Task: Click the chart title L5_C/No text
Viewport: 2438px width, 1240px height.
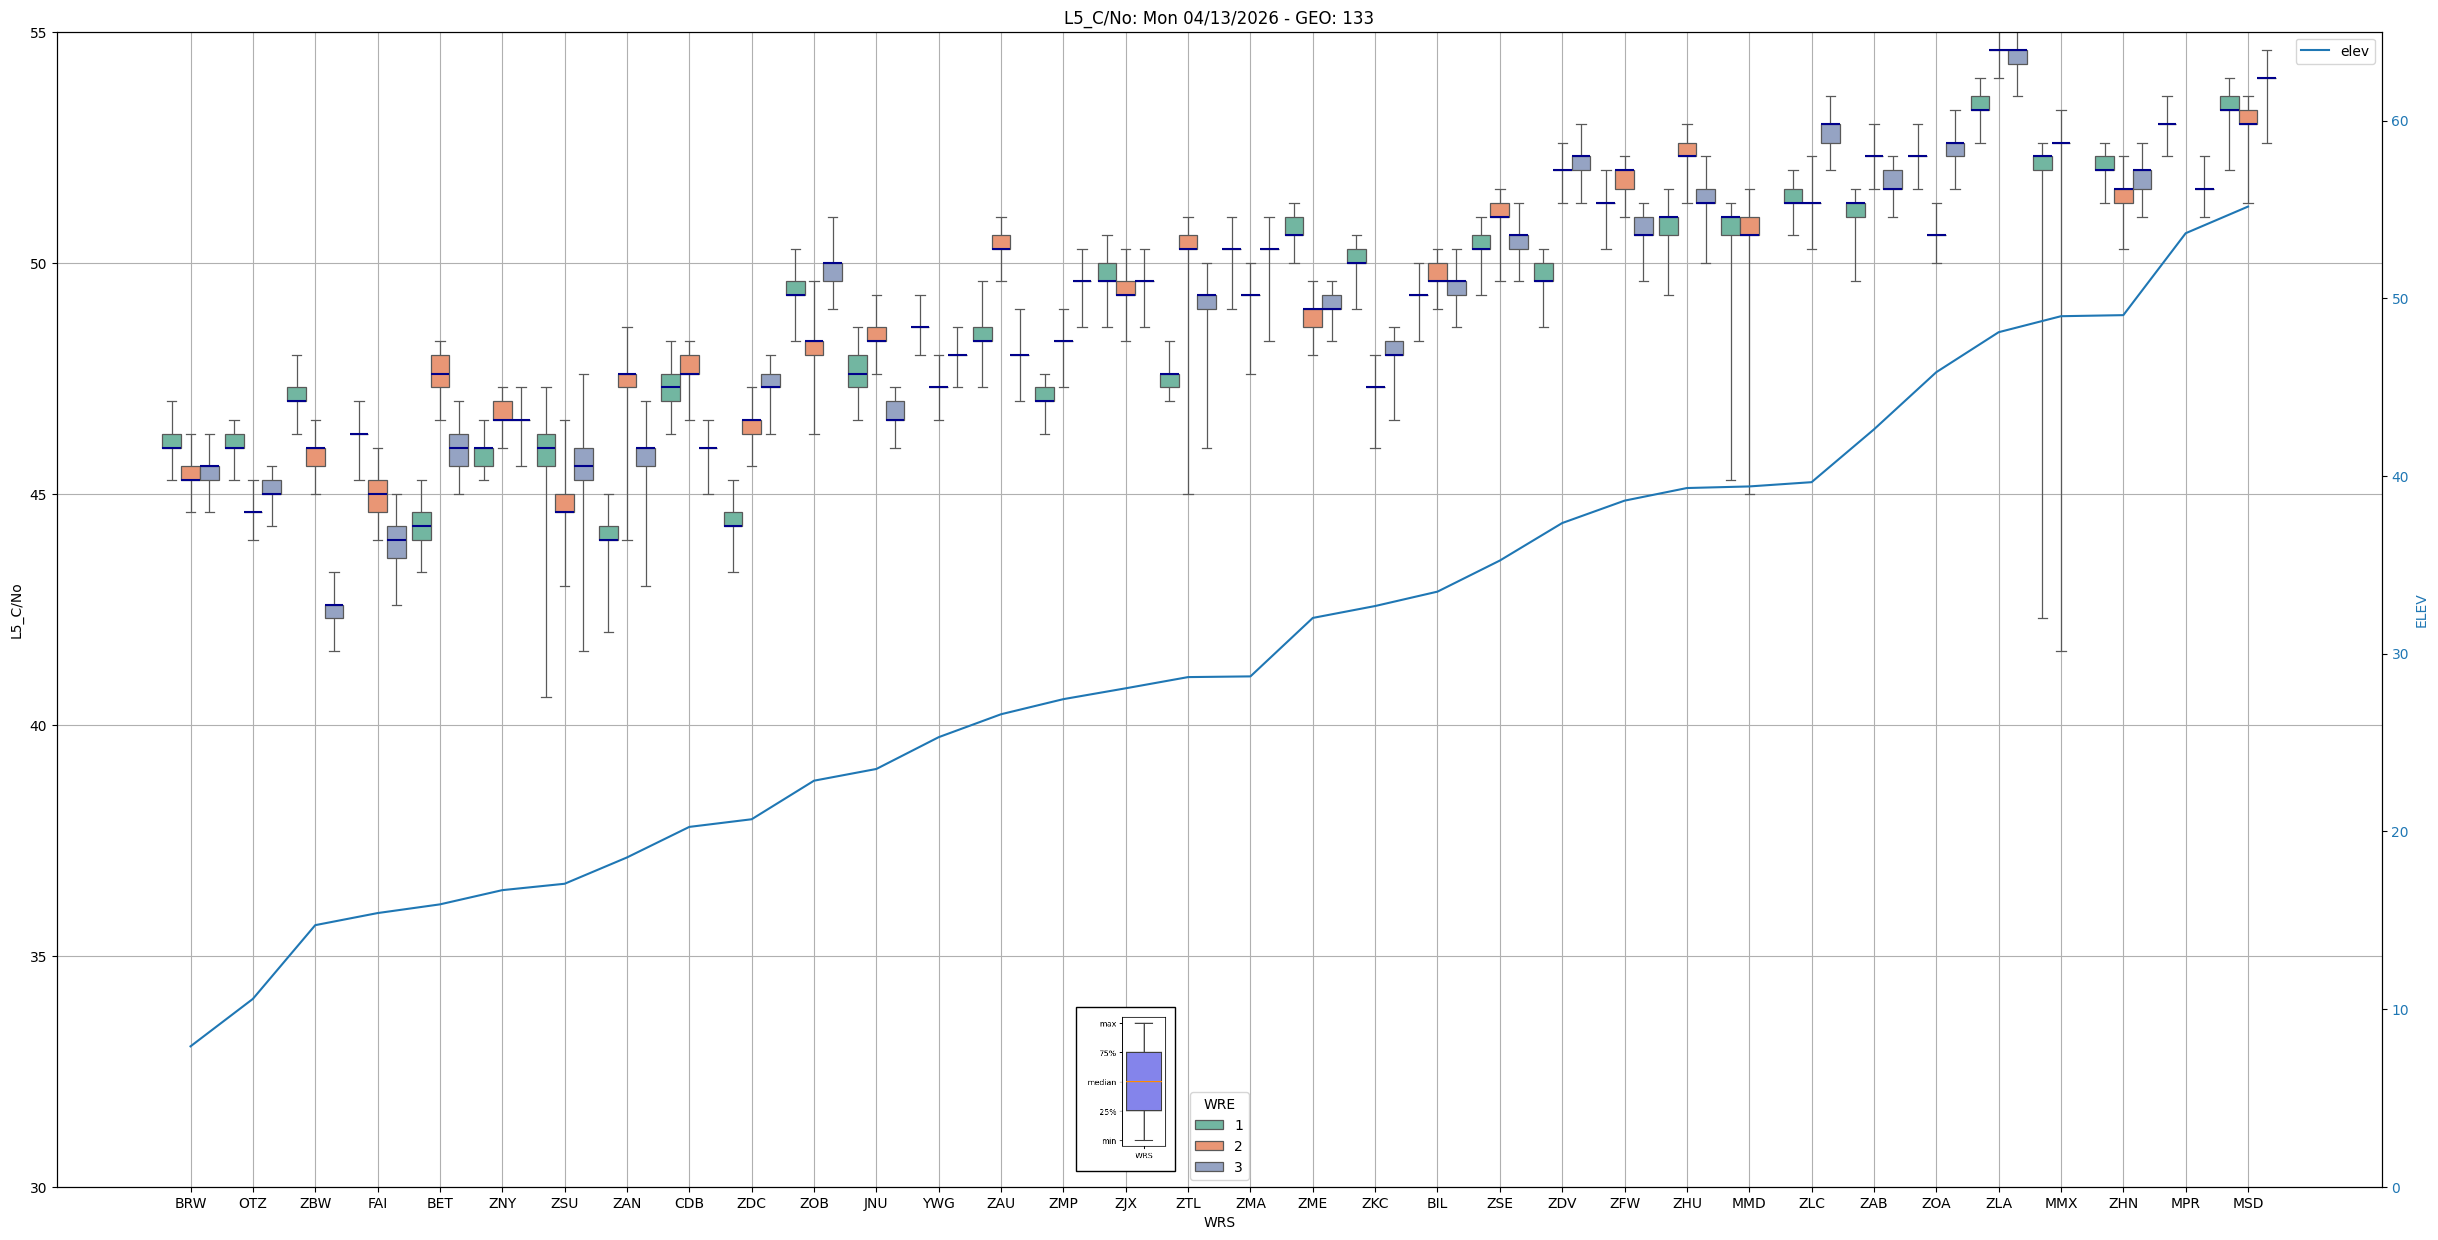Action: [x=1218, y=18]
